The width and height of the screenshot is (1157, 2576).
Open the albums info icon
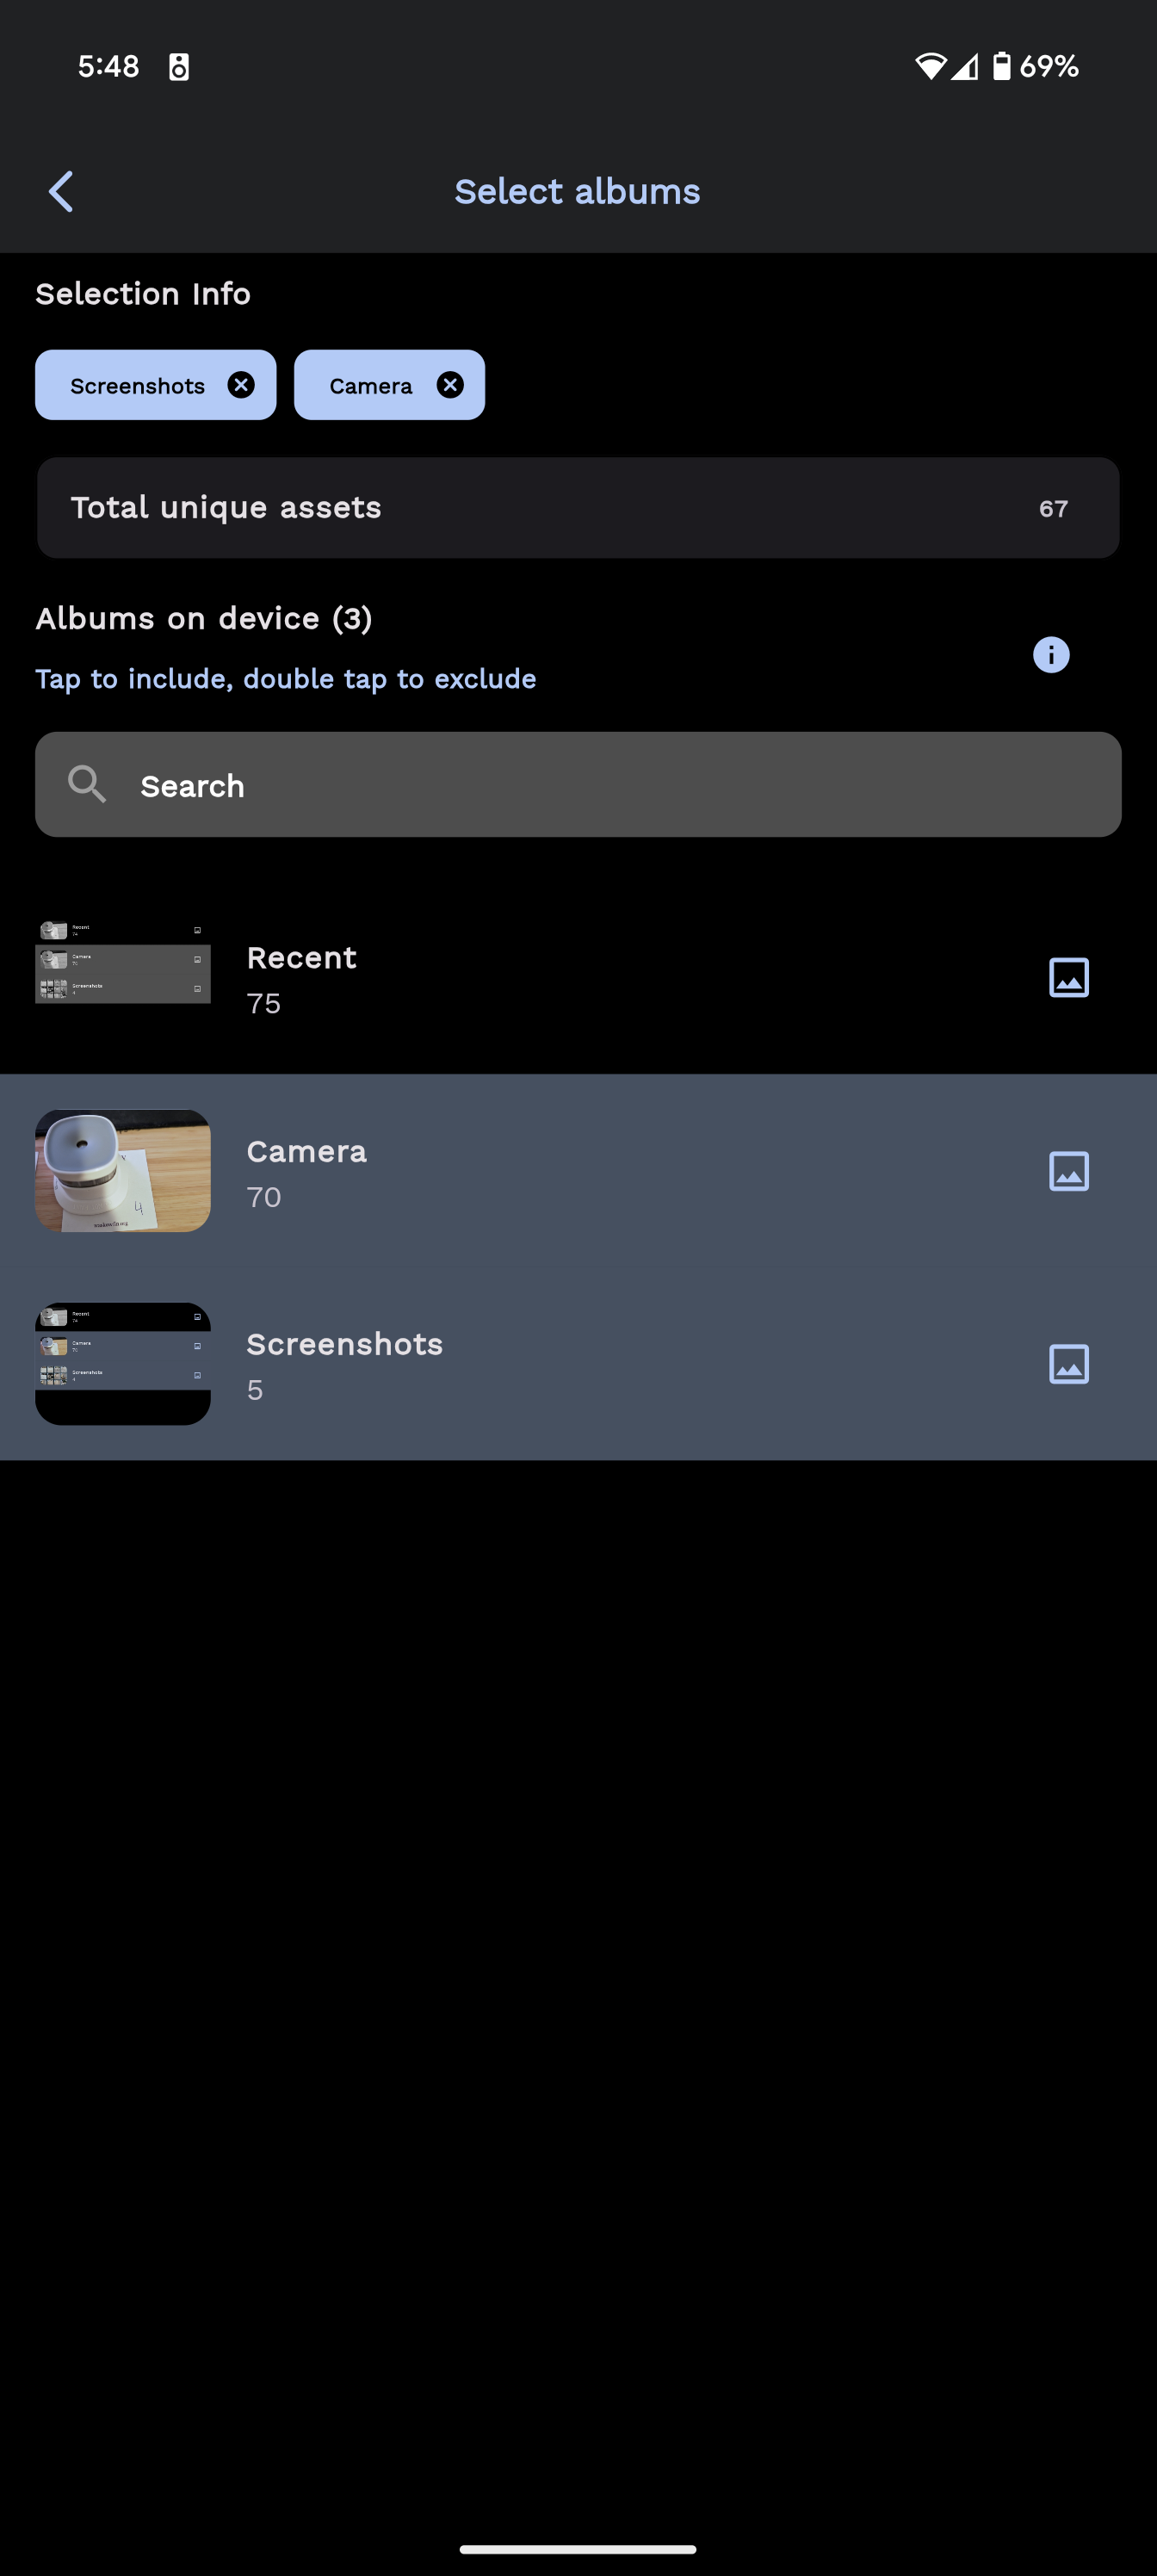tap(1051, 655)
